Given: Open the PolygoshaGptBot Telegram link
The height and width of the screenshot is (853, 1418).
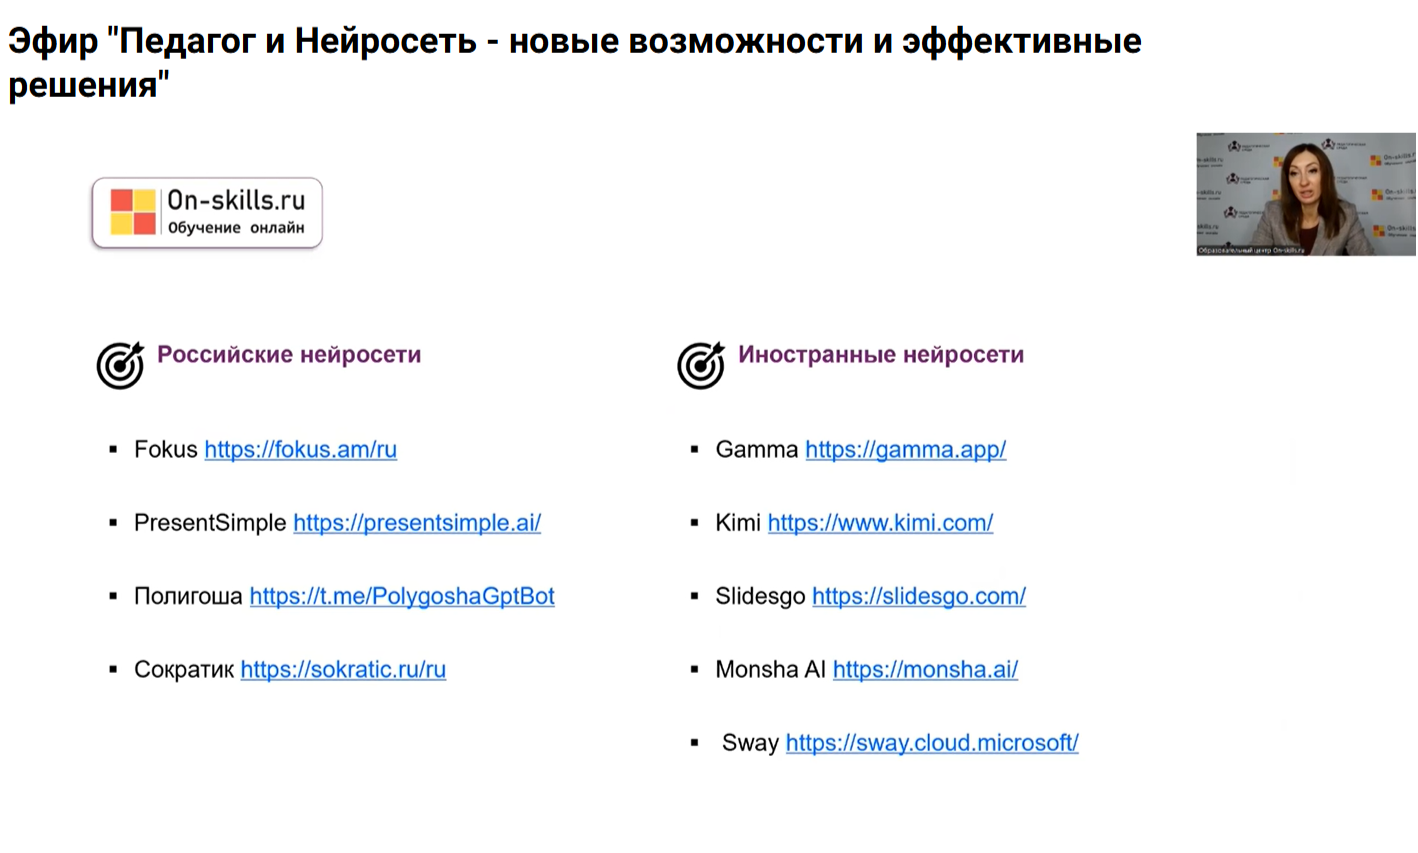Looking at the screenshot, I should [402, 596].
